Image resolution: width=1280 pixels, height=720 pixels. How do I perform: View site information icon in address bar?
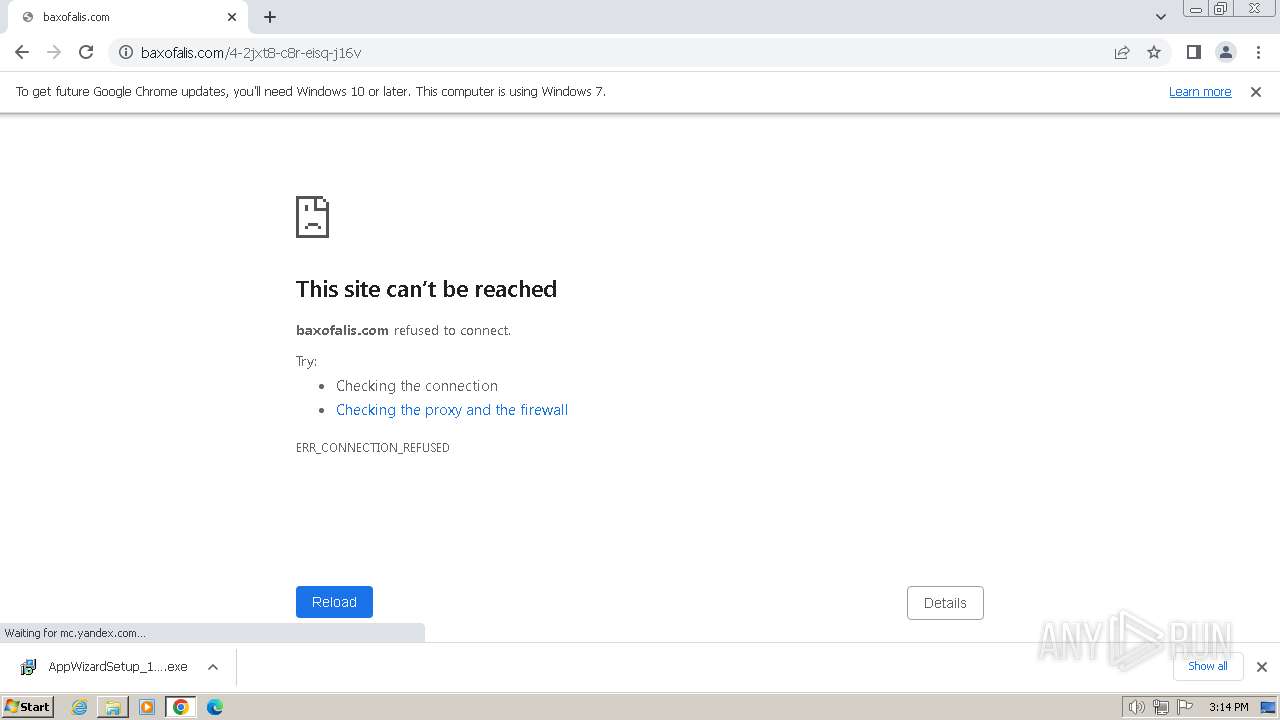click(126, 52)
